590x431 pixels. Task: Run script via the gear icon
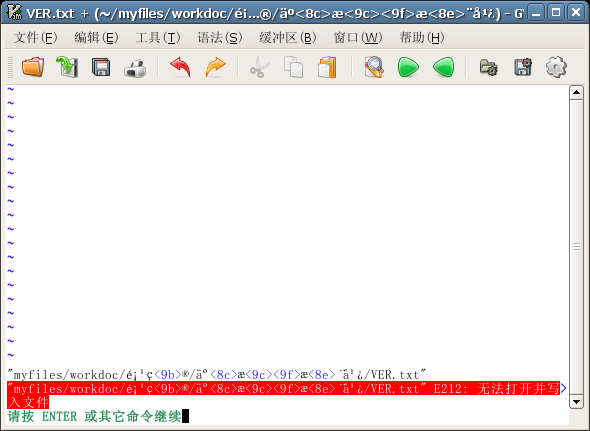(556, 67)
